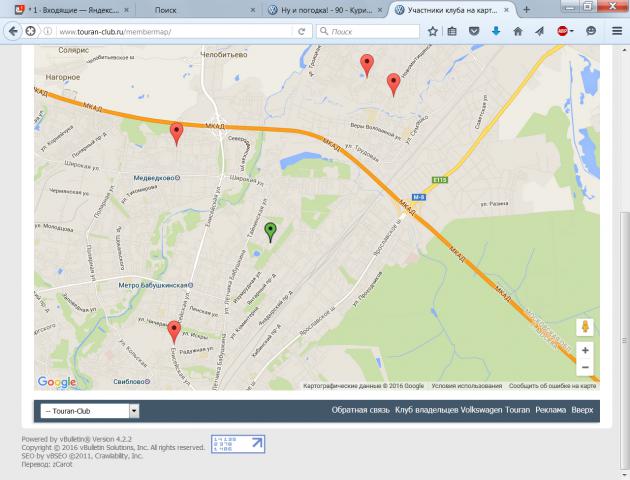Click the Нагорное place label
Viewport: 630px width, 480px height.
click(63, 77)
